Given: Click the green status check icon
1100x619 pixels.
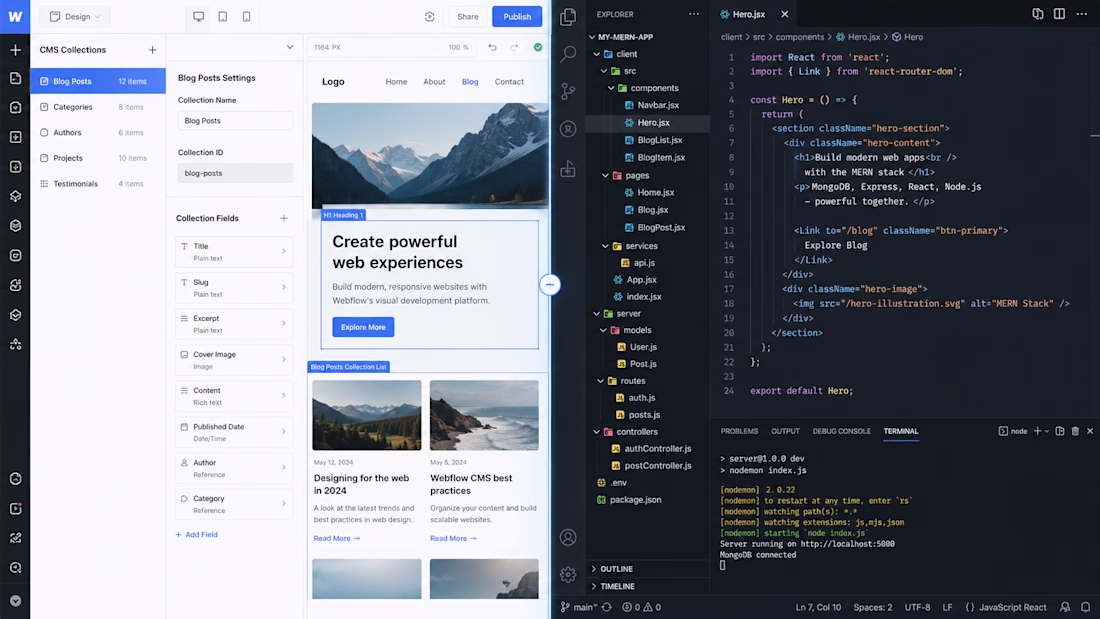Looking at the screenshot, I should click(538, 47).
